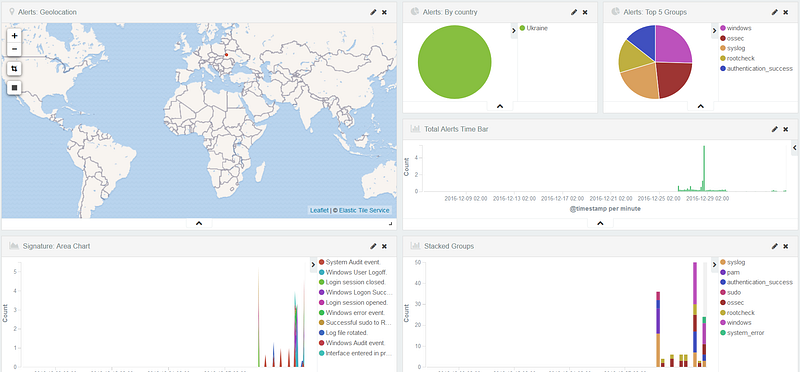Remove the Alerts: Geolocation panel
Image resolution: width=800 pixels, height=372 pixels.
[x=384, y=12]
